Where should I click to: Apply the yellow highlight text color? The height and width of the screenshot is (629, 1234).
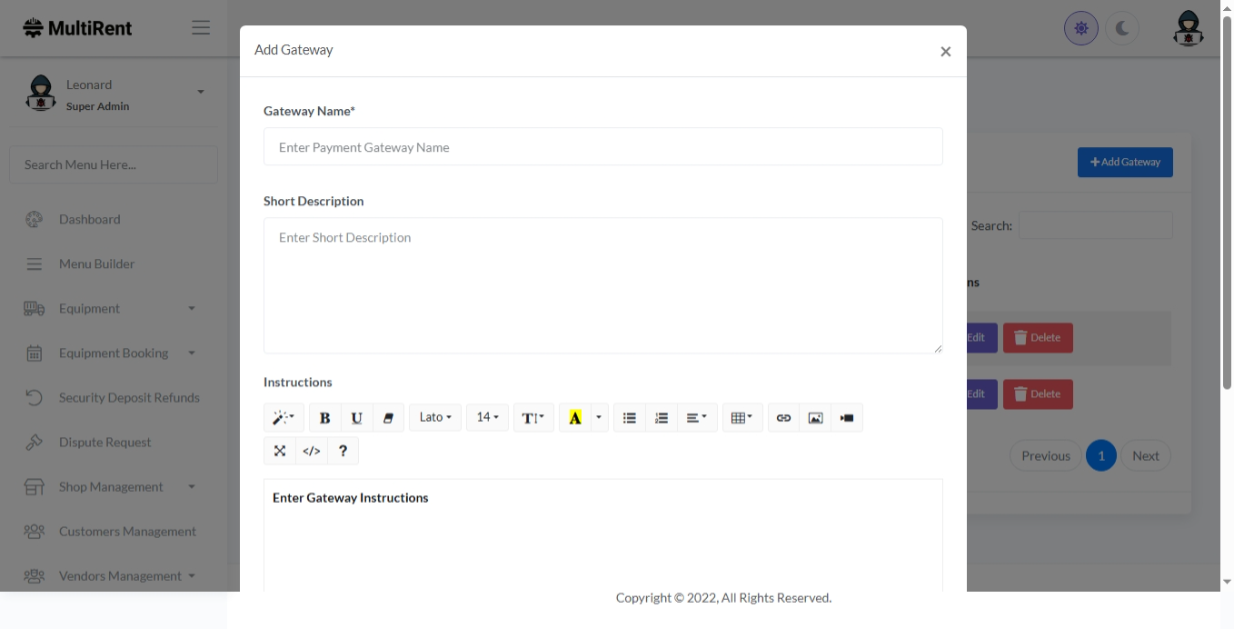click(x=575, y=418)
